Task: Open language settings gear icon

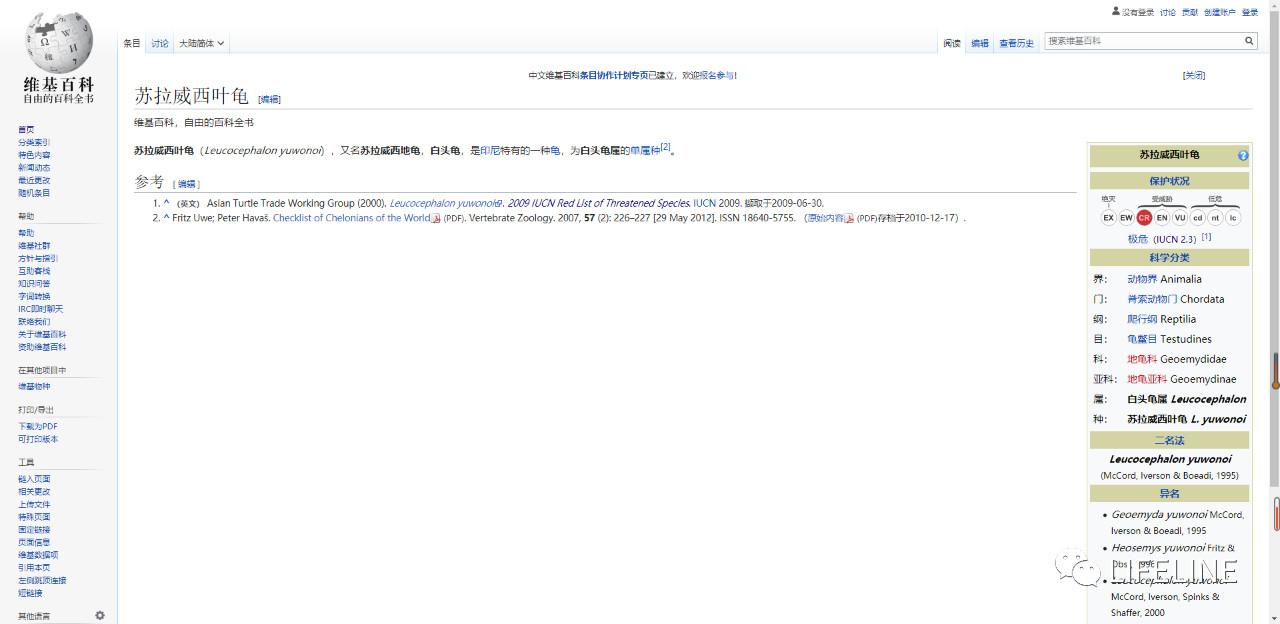Action: [100, 615]
